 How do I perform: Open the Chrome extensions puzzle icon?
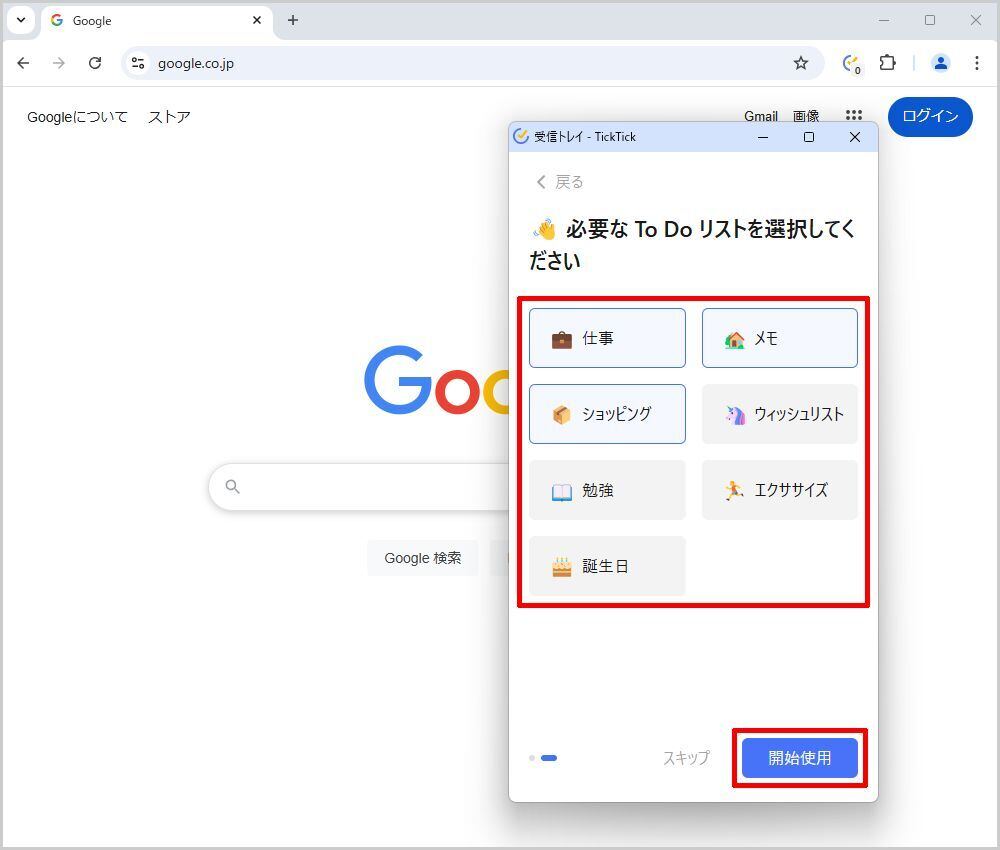pyautogui.click(x=887, y=63)
